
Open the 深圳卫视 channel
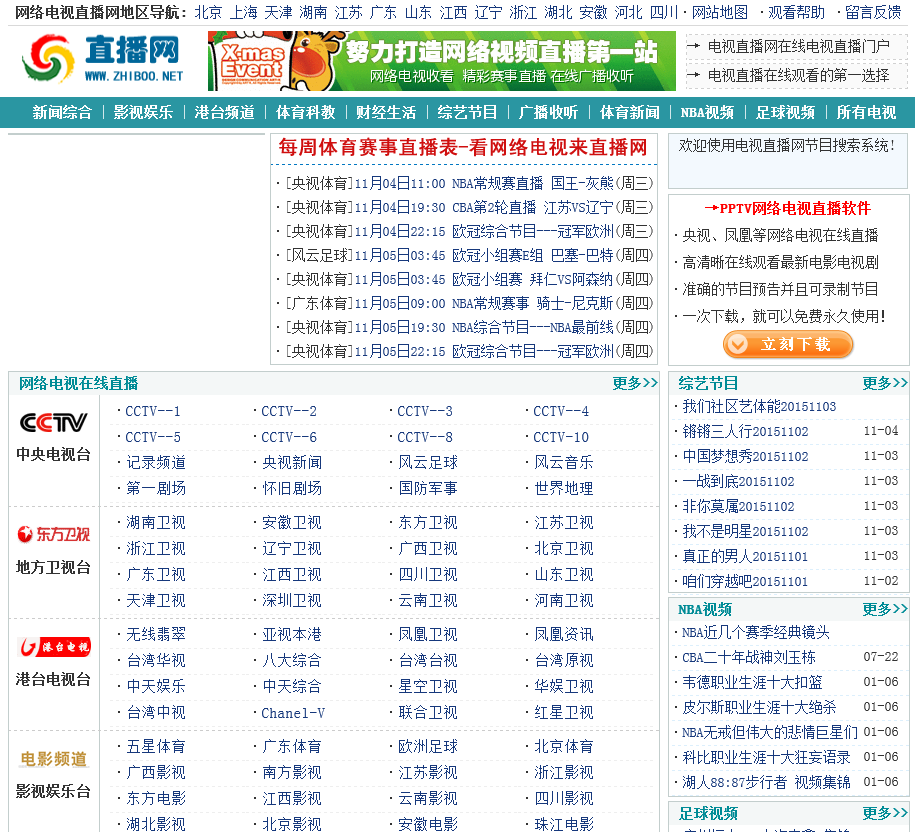292,600
